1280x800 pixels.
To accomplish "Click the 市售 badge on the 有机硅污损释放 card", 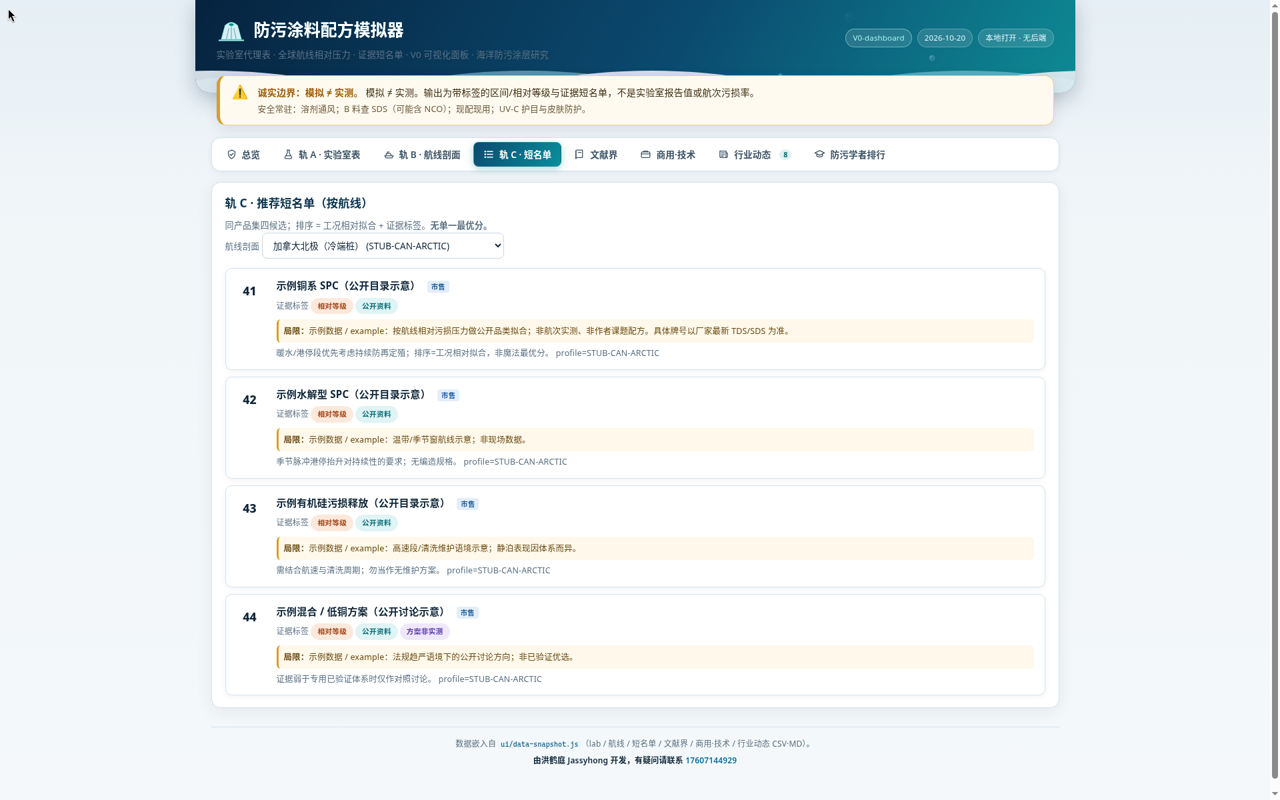I will (x=467, y=505).
